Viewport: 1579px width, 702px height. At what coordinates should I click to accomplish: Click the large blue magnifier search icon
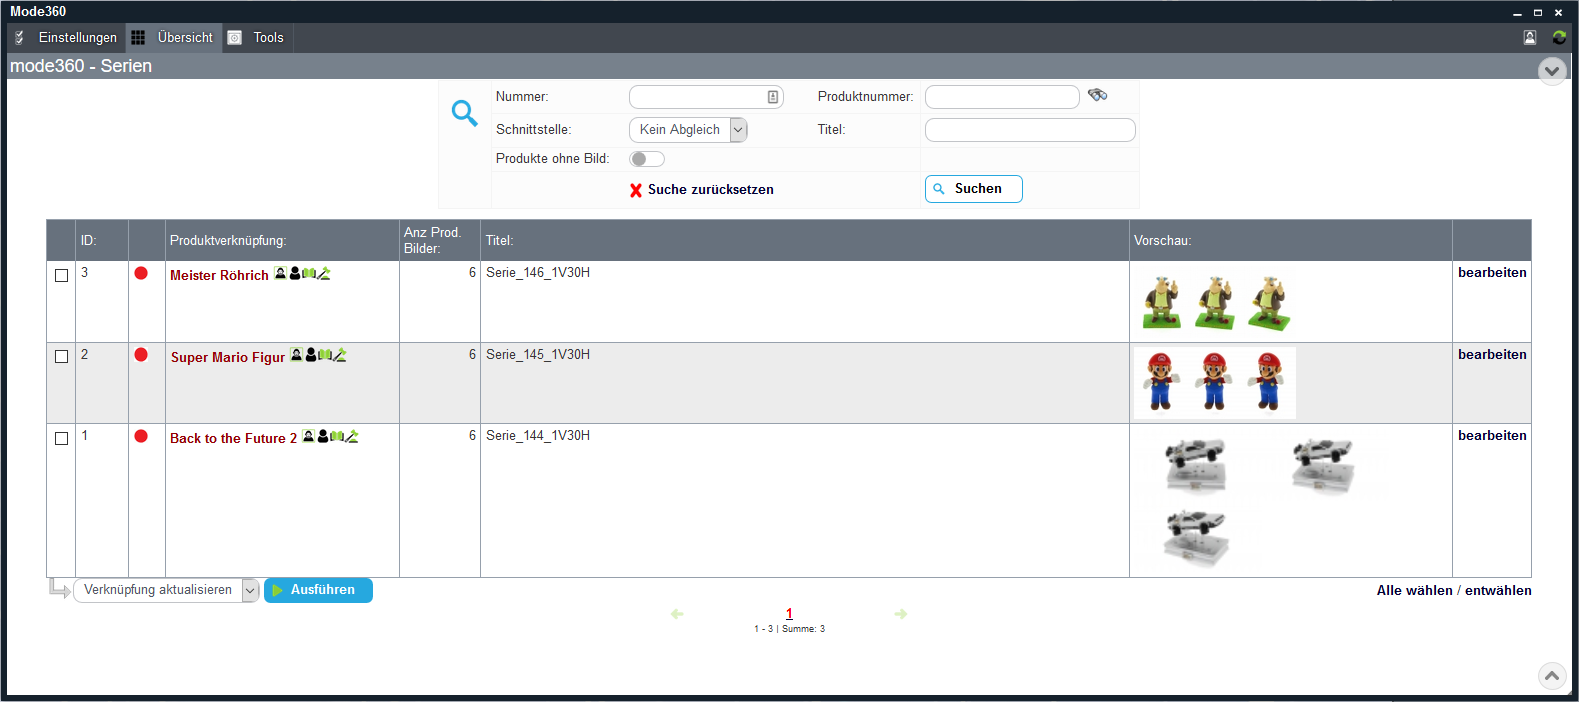click(464, 112)
